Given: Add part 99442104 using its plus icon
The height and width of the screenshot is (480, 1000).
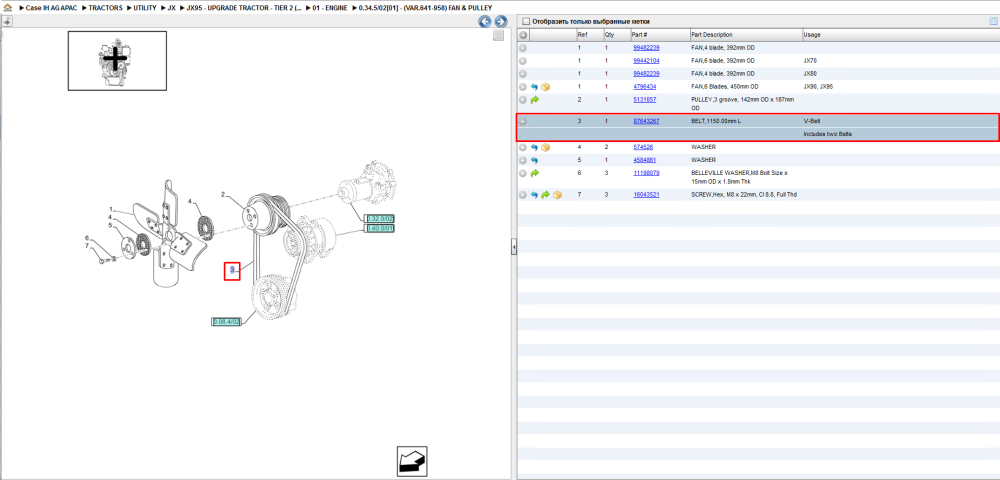Looking at the screenshot, I should point(523,61).
